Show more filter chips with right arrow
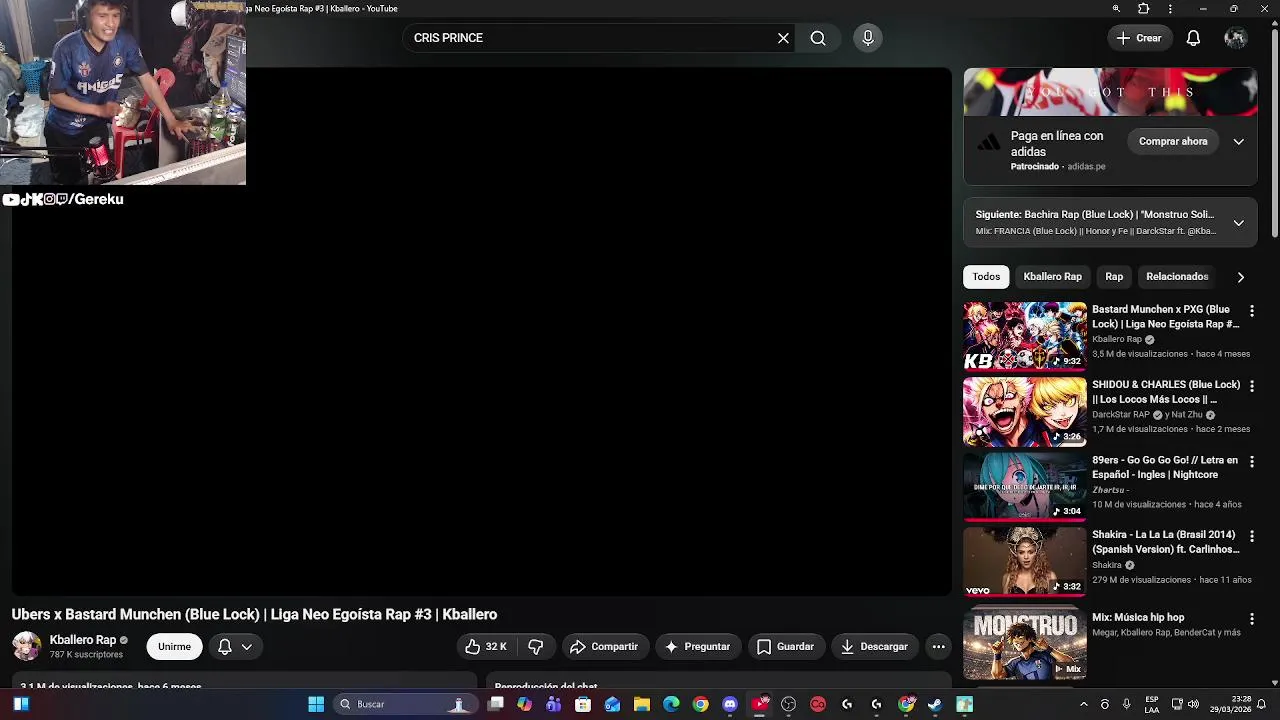Image resolution: width=1280 pixels, height=720 pixels. point(1240,277)
